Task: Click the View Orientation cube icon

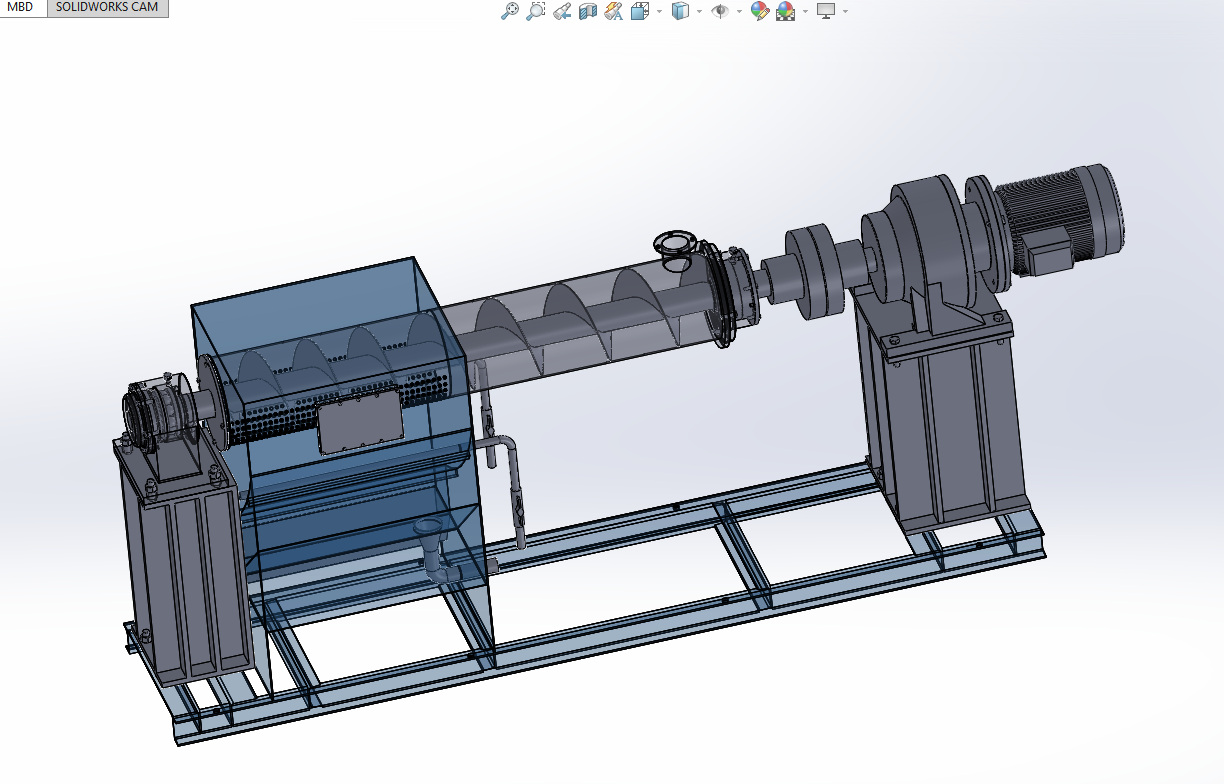Action: coord(640,11)
